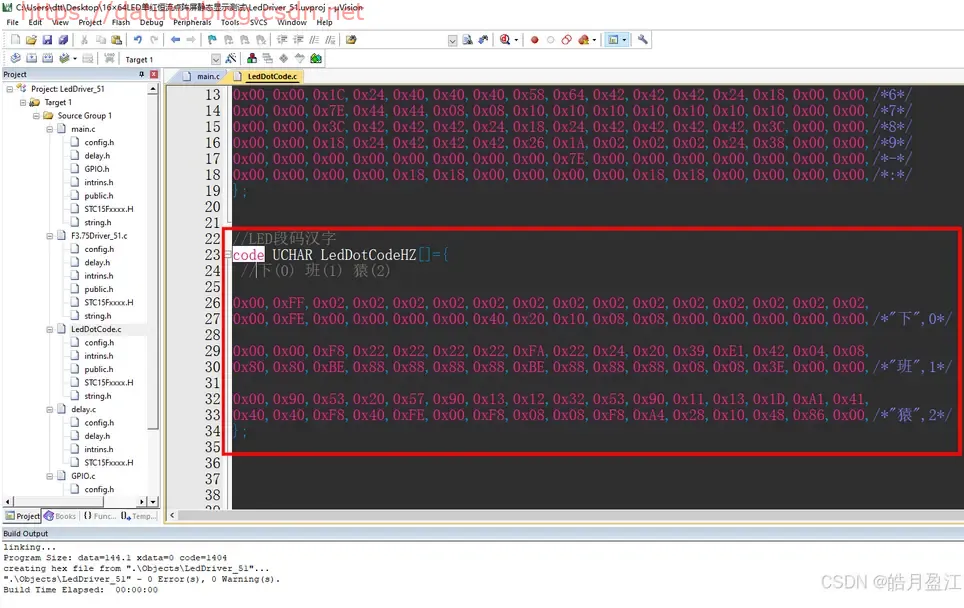Click the Build target icon
964x608 pixels.
point(31,58)
